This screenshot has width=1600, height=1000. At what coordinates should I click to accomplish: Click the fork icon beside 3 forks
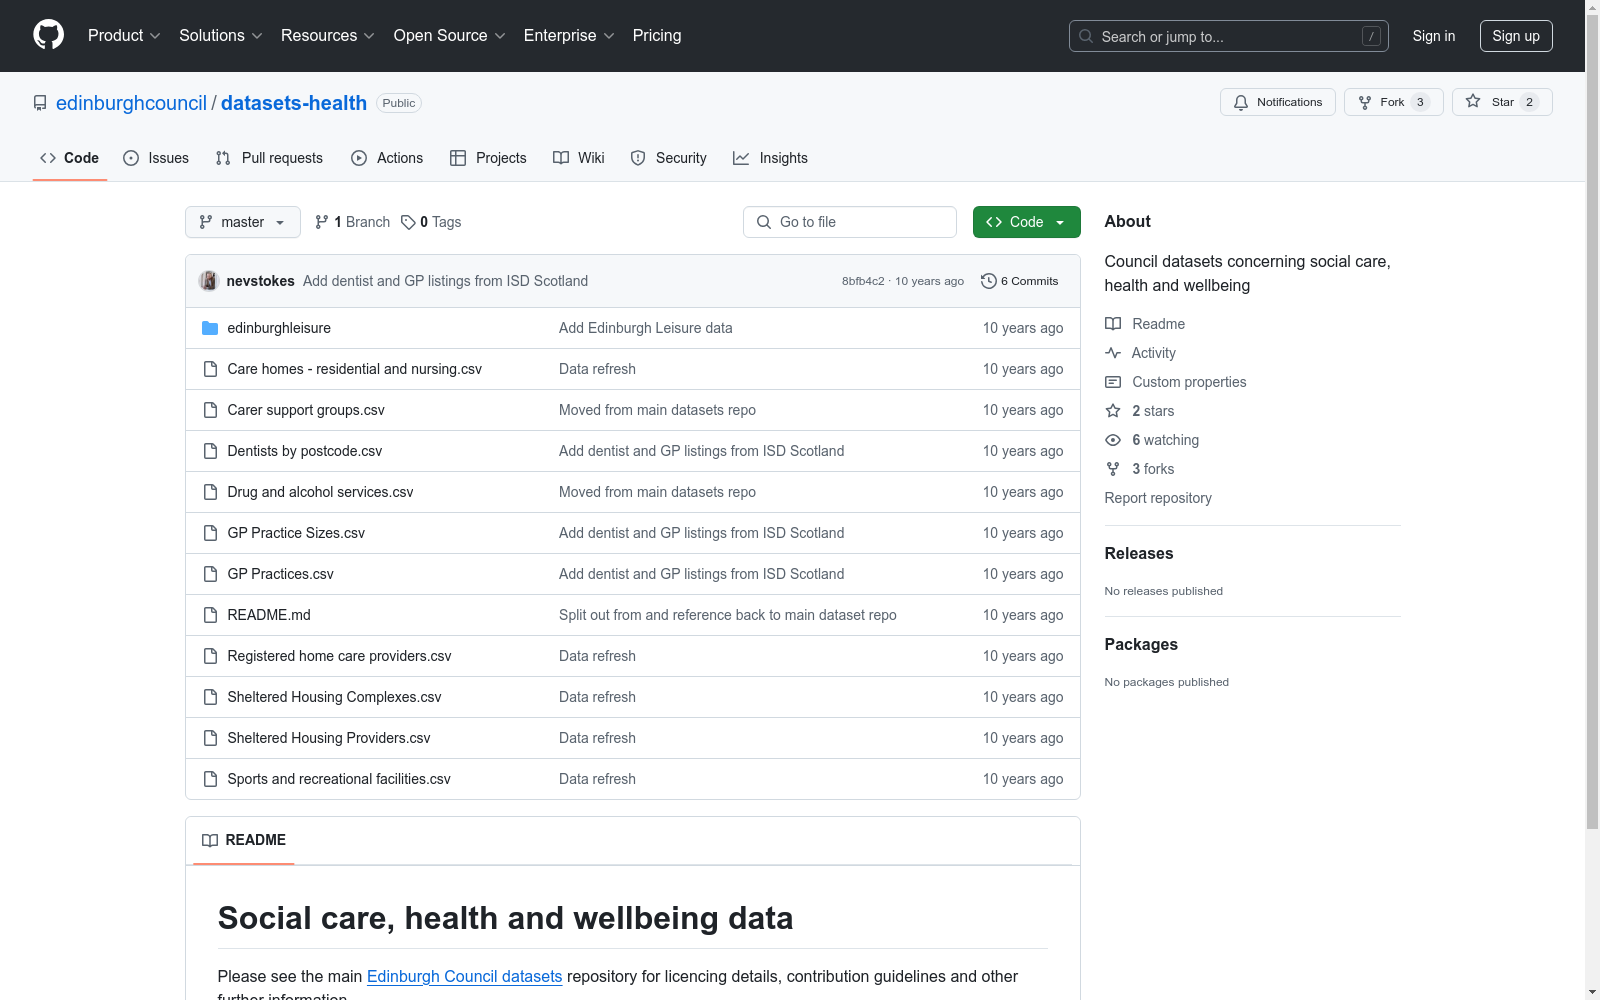coord(1113,469)
